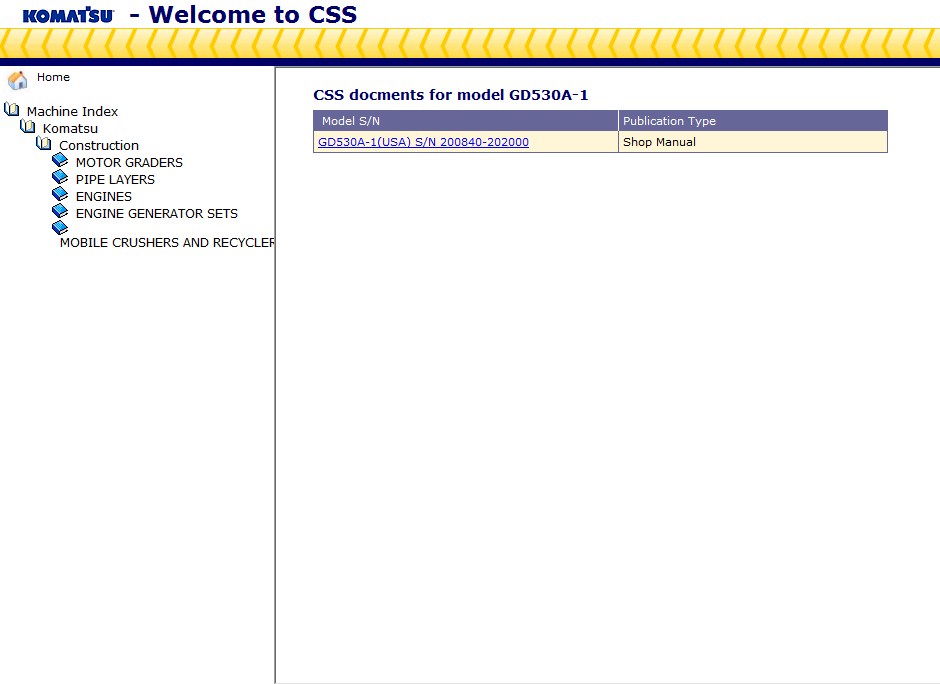Click the blue book icon for PIPE LAYERS
This screenshot has width=940, height=684.
(60, 177)
